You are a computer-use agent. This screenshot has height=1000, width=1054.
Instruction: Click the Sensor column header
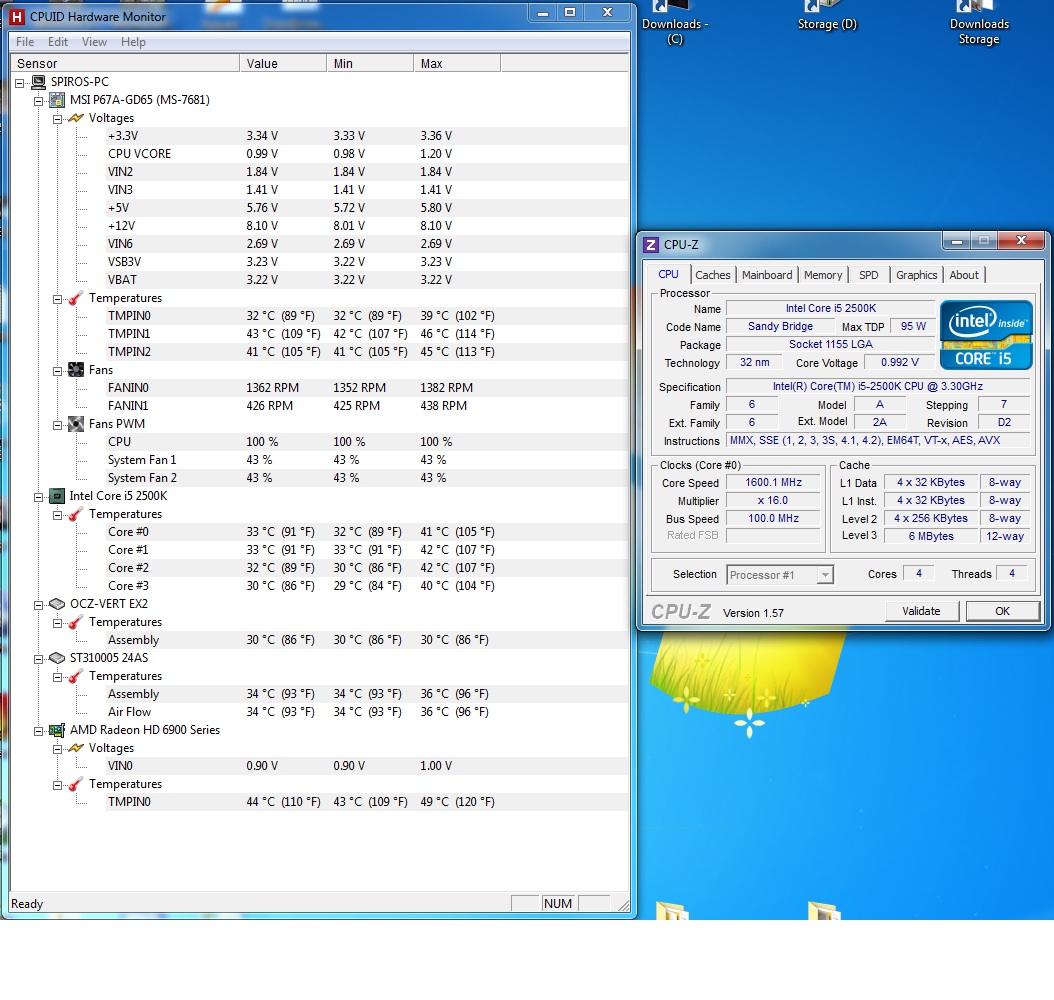point(125,63)
